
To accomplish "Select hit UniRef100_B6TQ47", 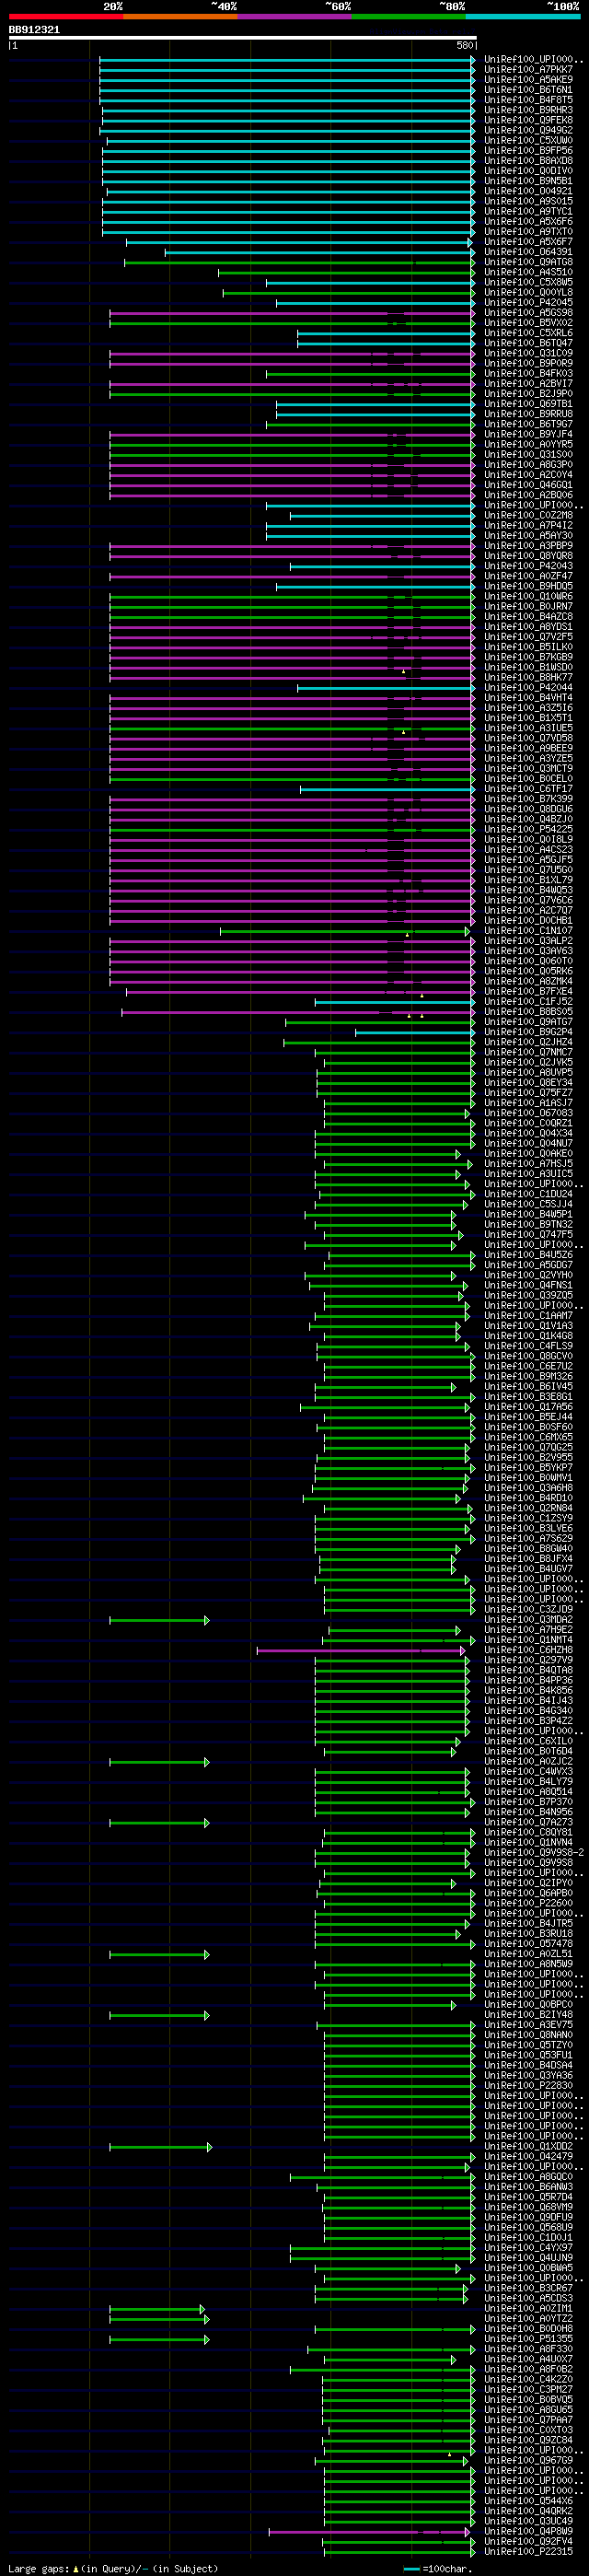I will pyautogui.click(x=529, y=343).
